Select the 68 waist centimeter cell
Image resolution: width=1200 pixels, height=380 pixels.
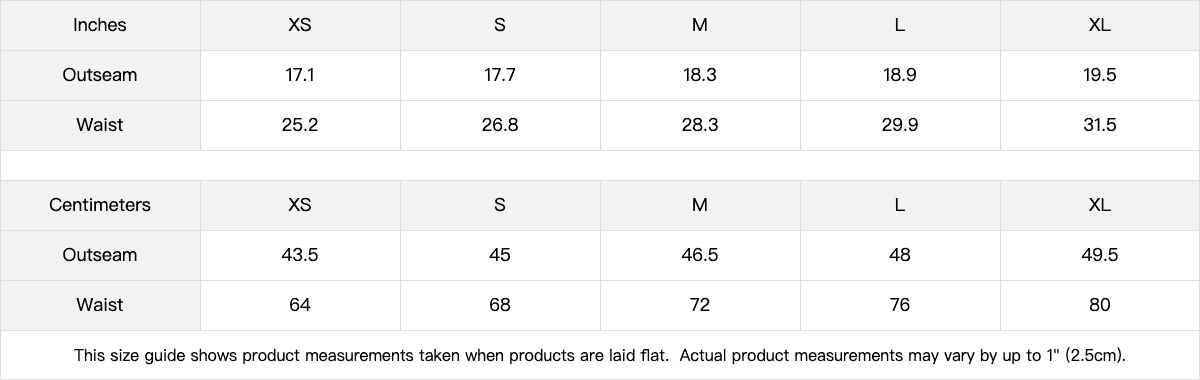500,305
